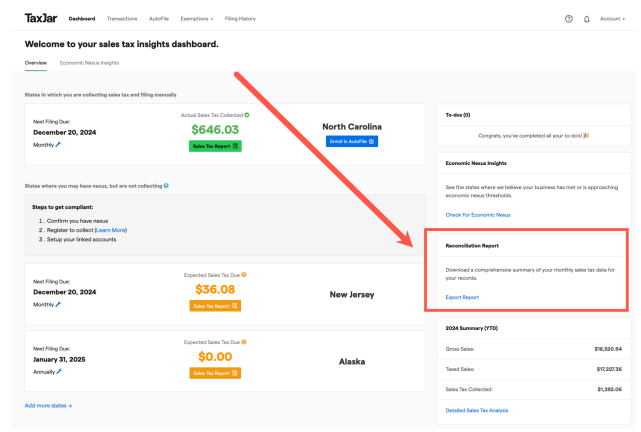Switch to Economic Nexus Insights tab
641x432 pixels.
(89, 63)
